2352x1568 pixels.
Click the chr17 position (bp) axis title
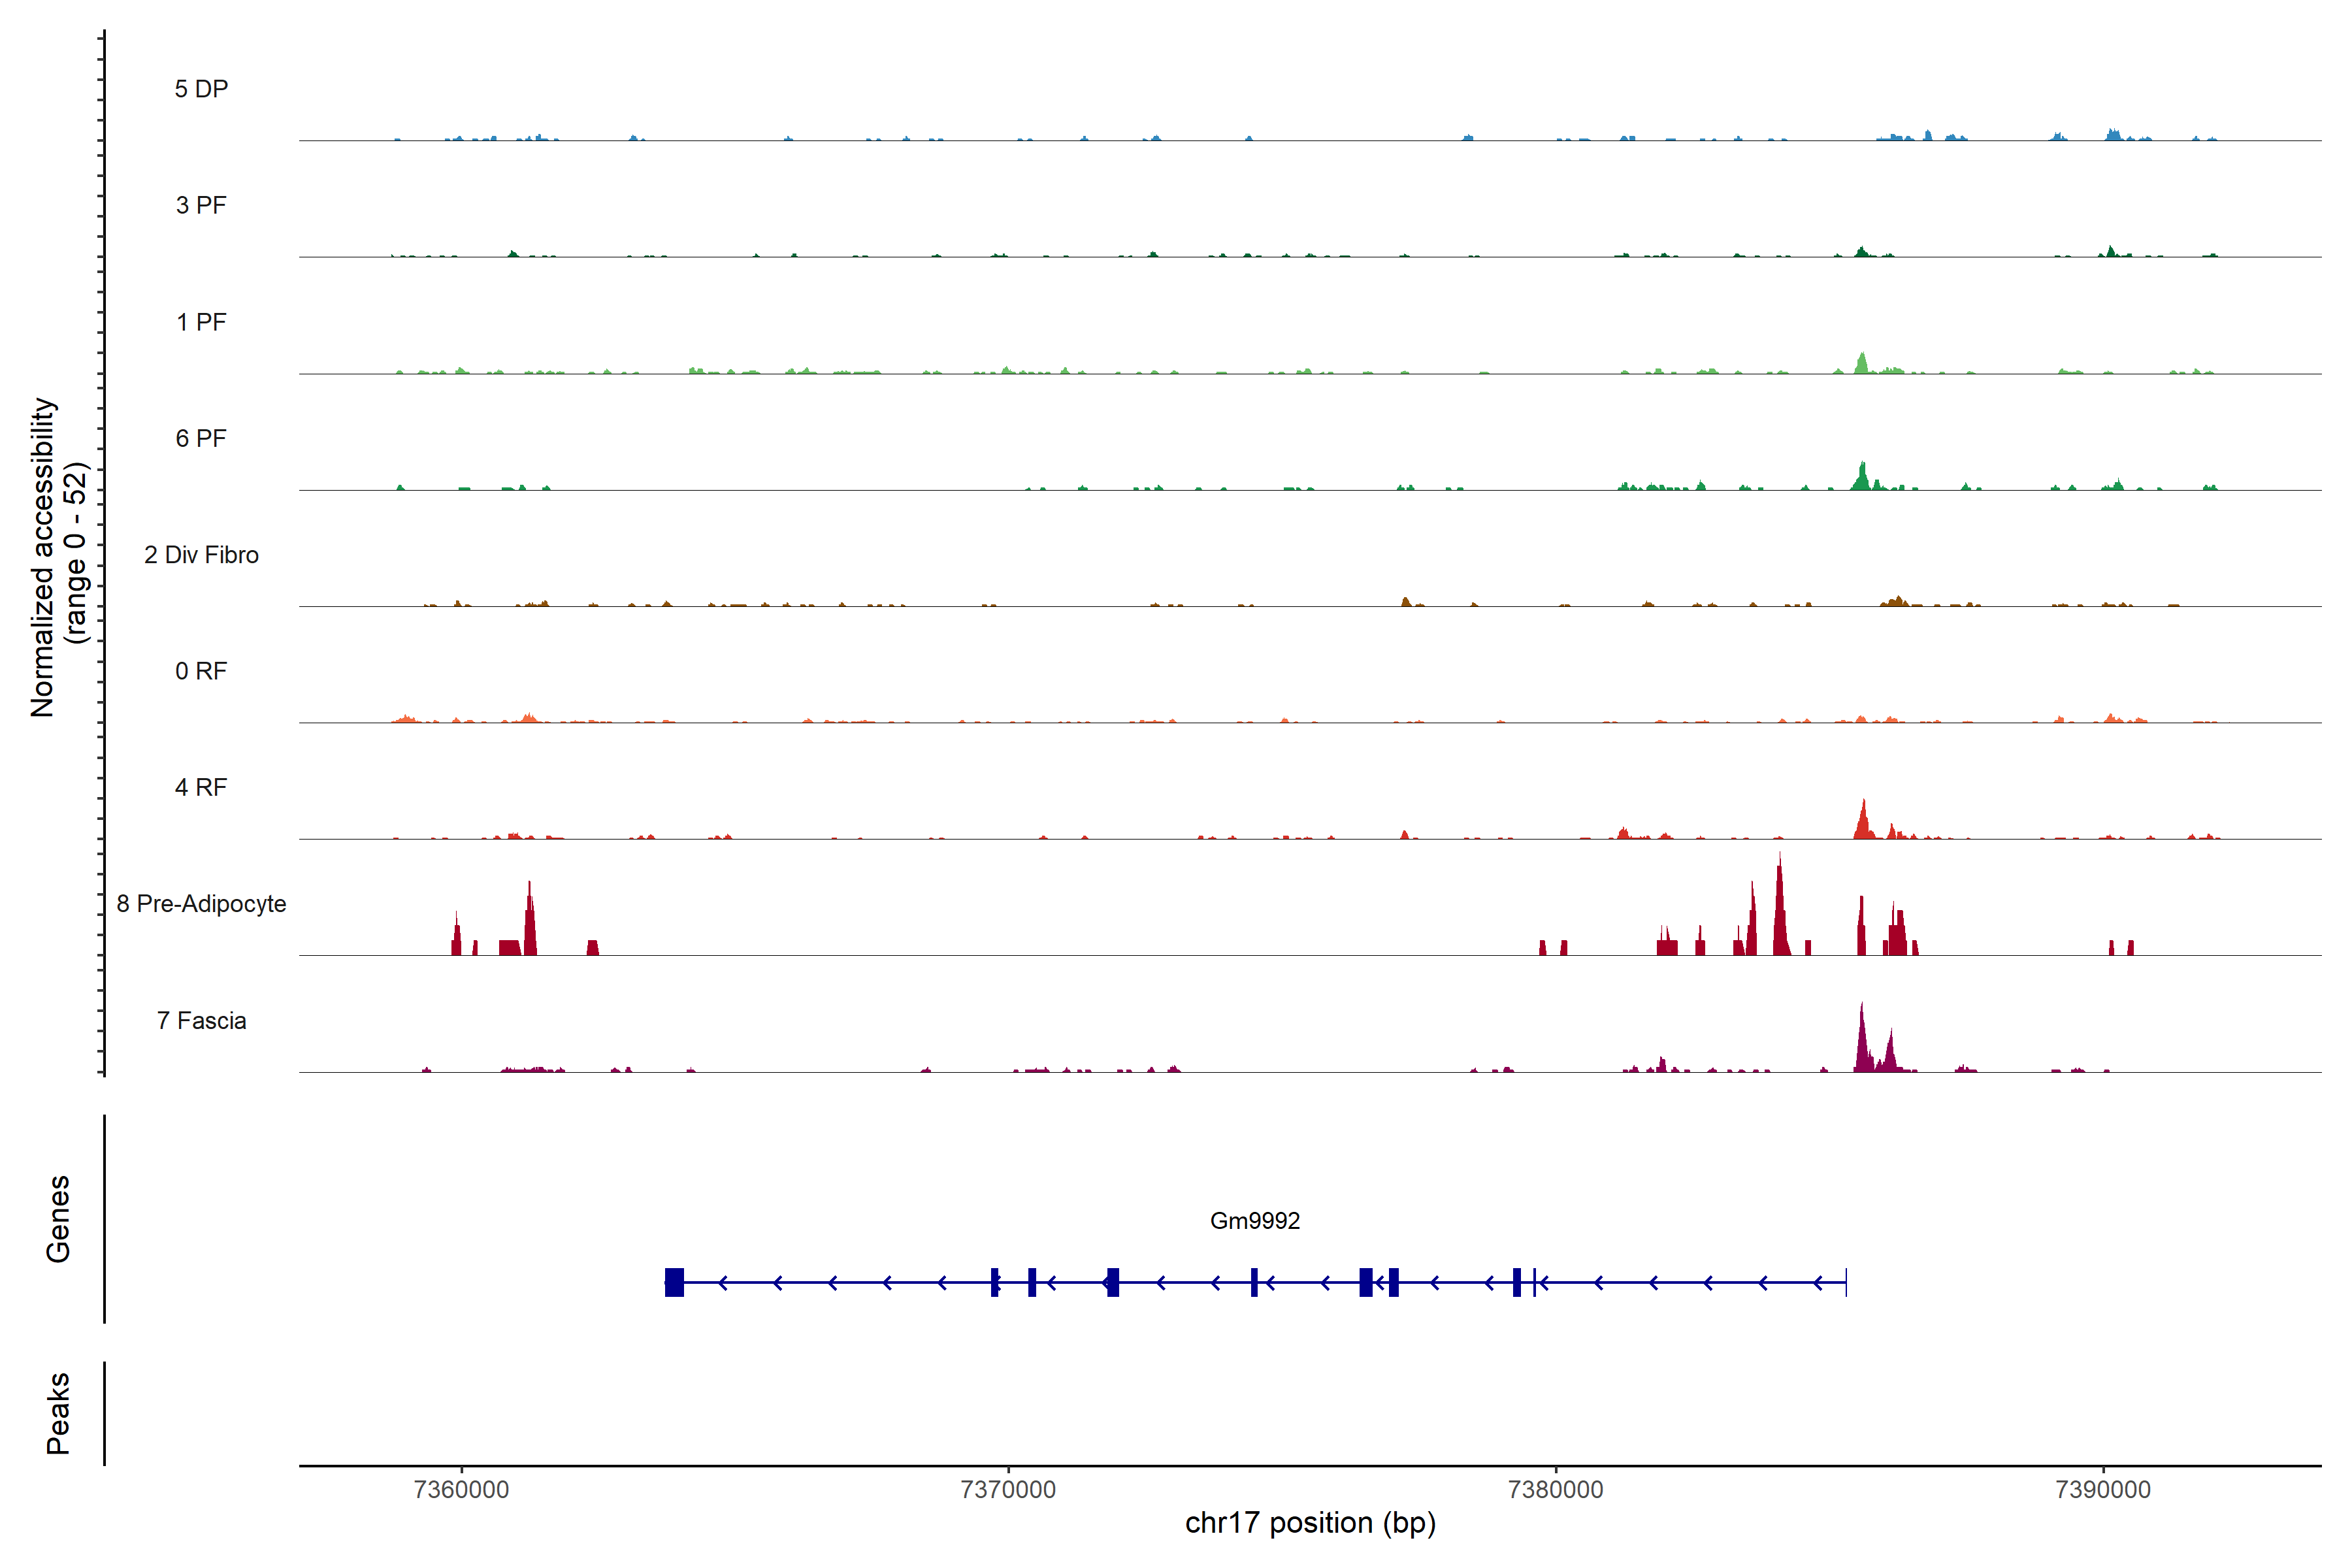[x=1310, y=1523]
